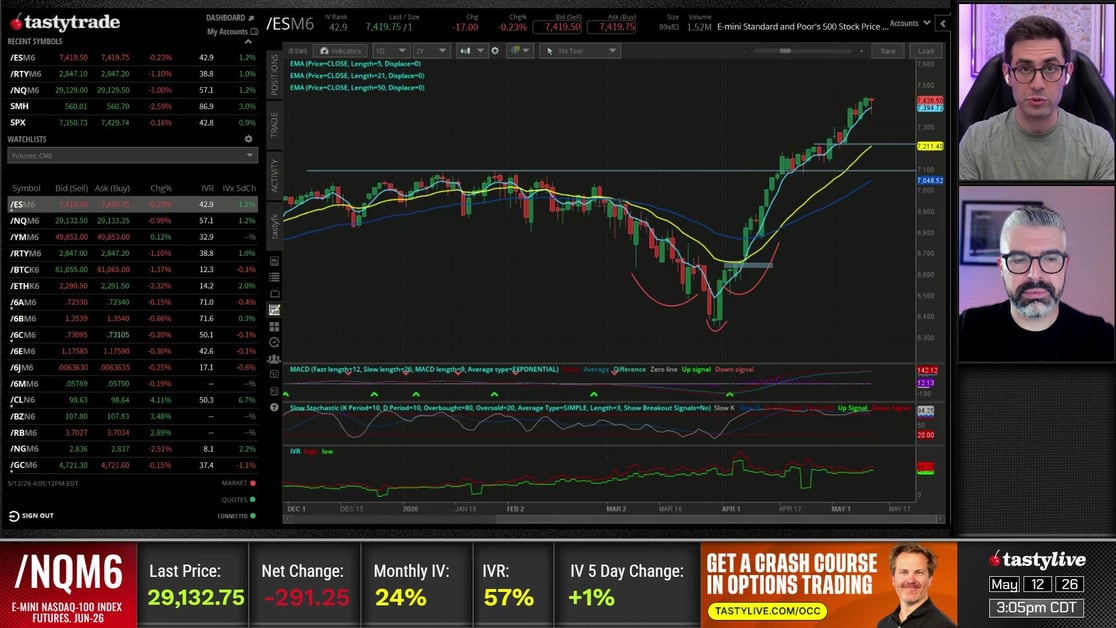Viewport: 1116px width, 628px height.
Task: Select the chart view sidebar icon
Action: (x=274, y=310)
